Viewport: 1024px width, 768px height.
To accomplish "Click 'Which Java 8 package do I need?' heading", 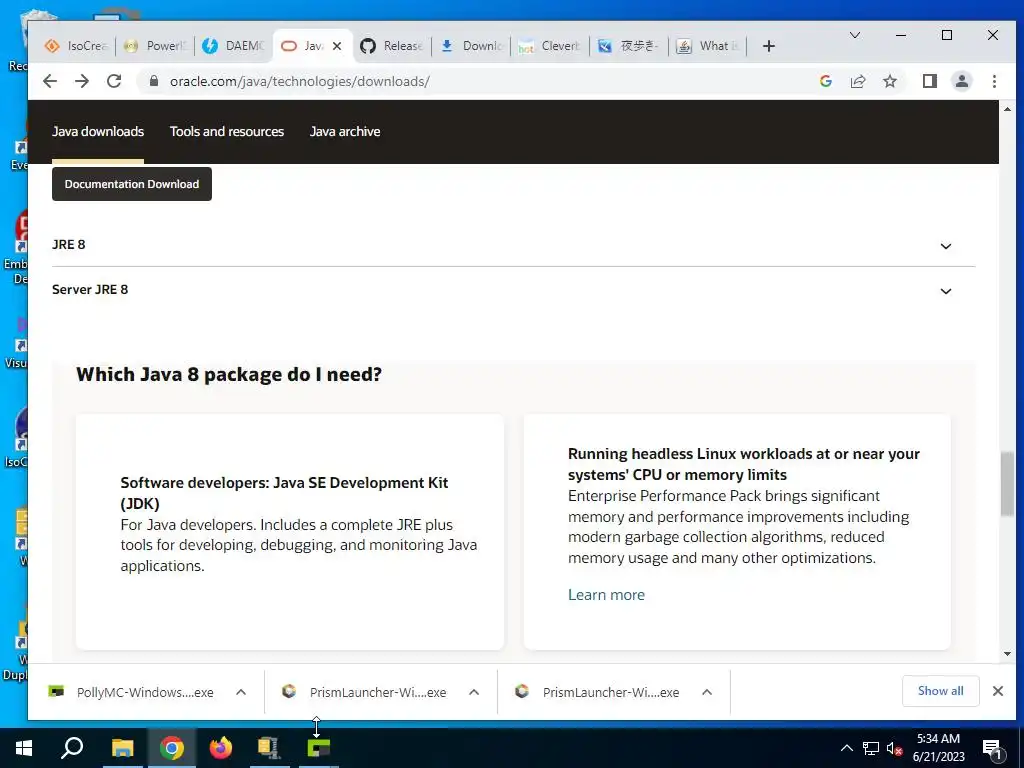I will click(229, 374).
